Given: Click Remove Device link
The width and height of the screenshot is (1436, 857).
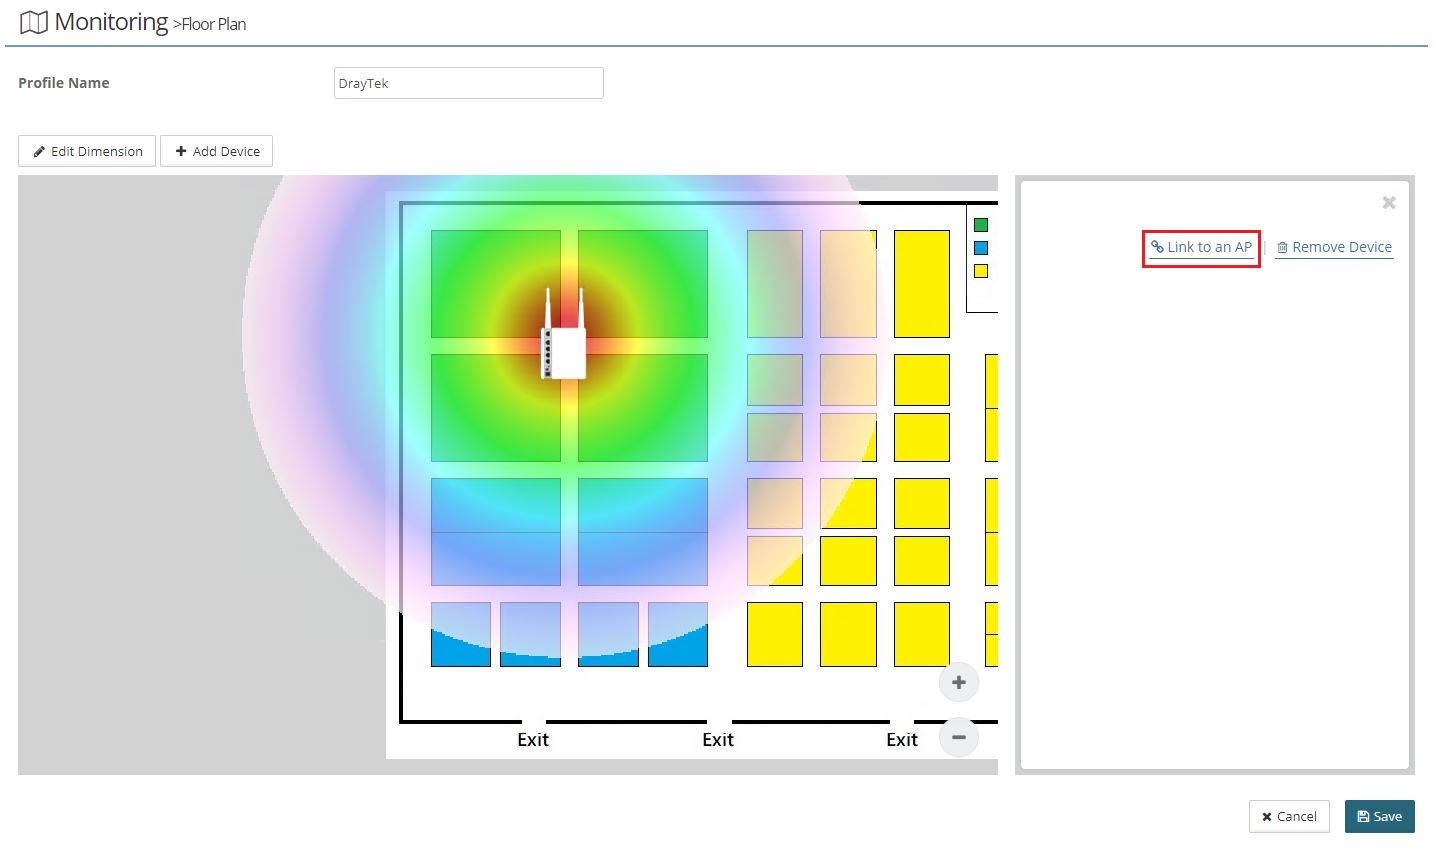Looking at the screenshot, I should pos(1334,247).
